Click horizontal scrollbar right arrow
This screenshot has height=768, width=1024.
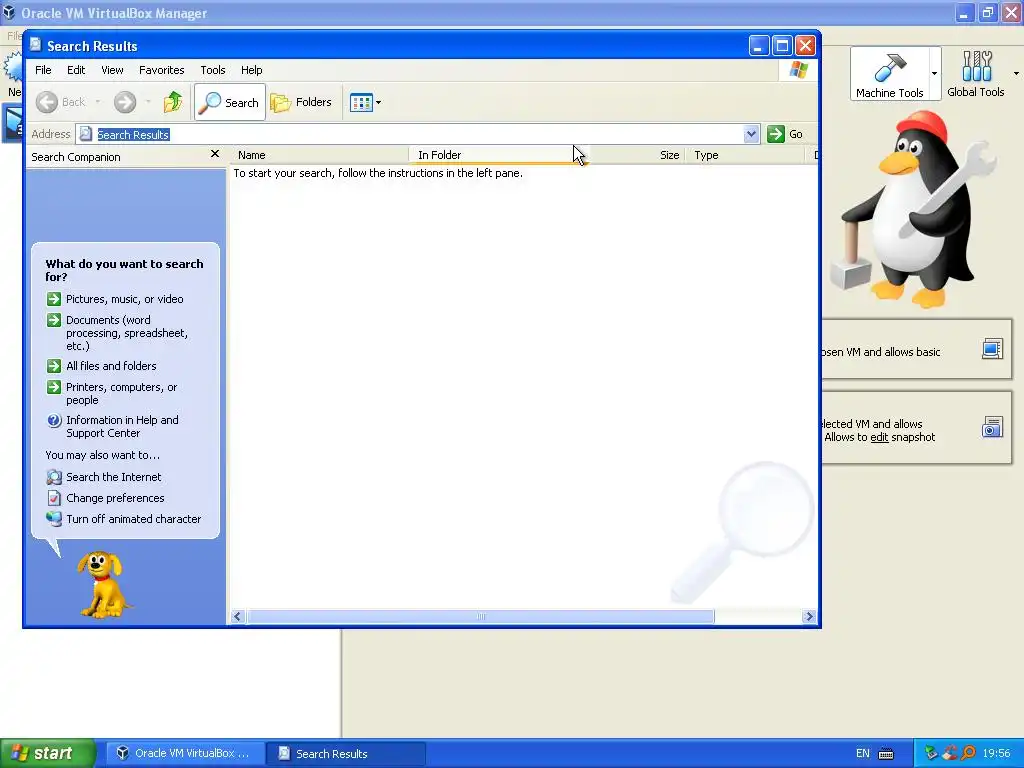(x=809, y=616)
